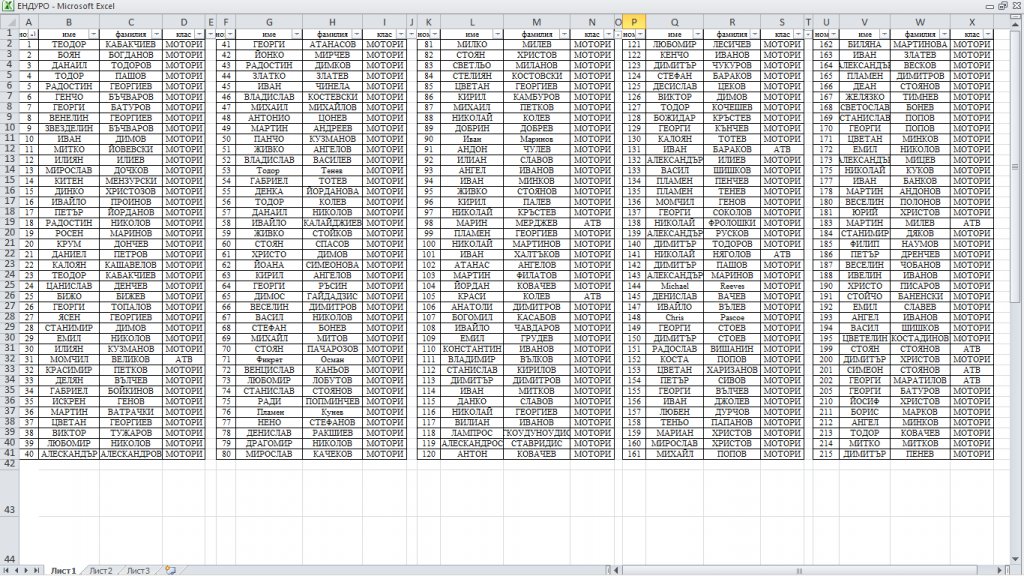Open the filter dropdown in column C
Screen dimensions: 1024x576
pyautogui.click(x=156, y=34)
